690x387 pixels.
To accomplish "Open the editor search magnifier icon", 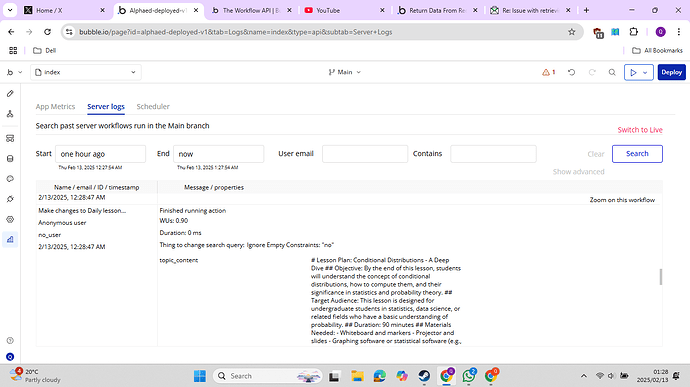I will click(x=612, y=72).
